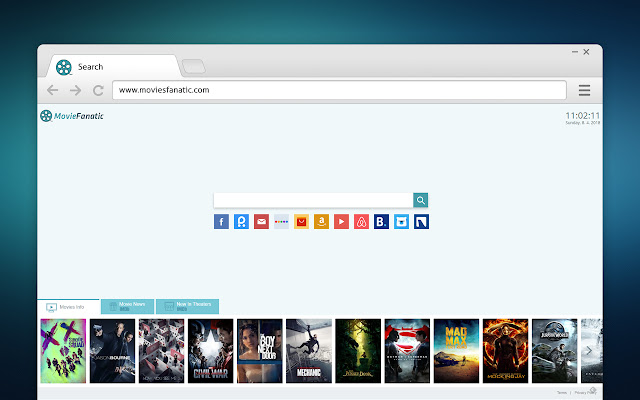Minimize the browser window
The image size is (640, 400).
575,52
